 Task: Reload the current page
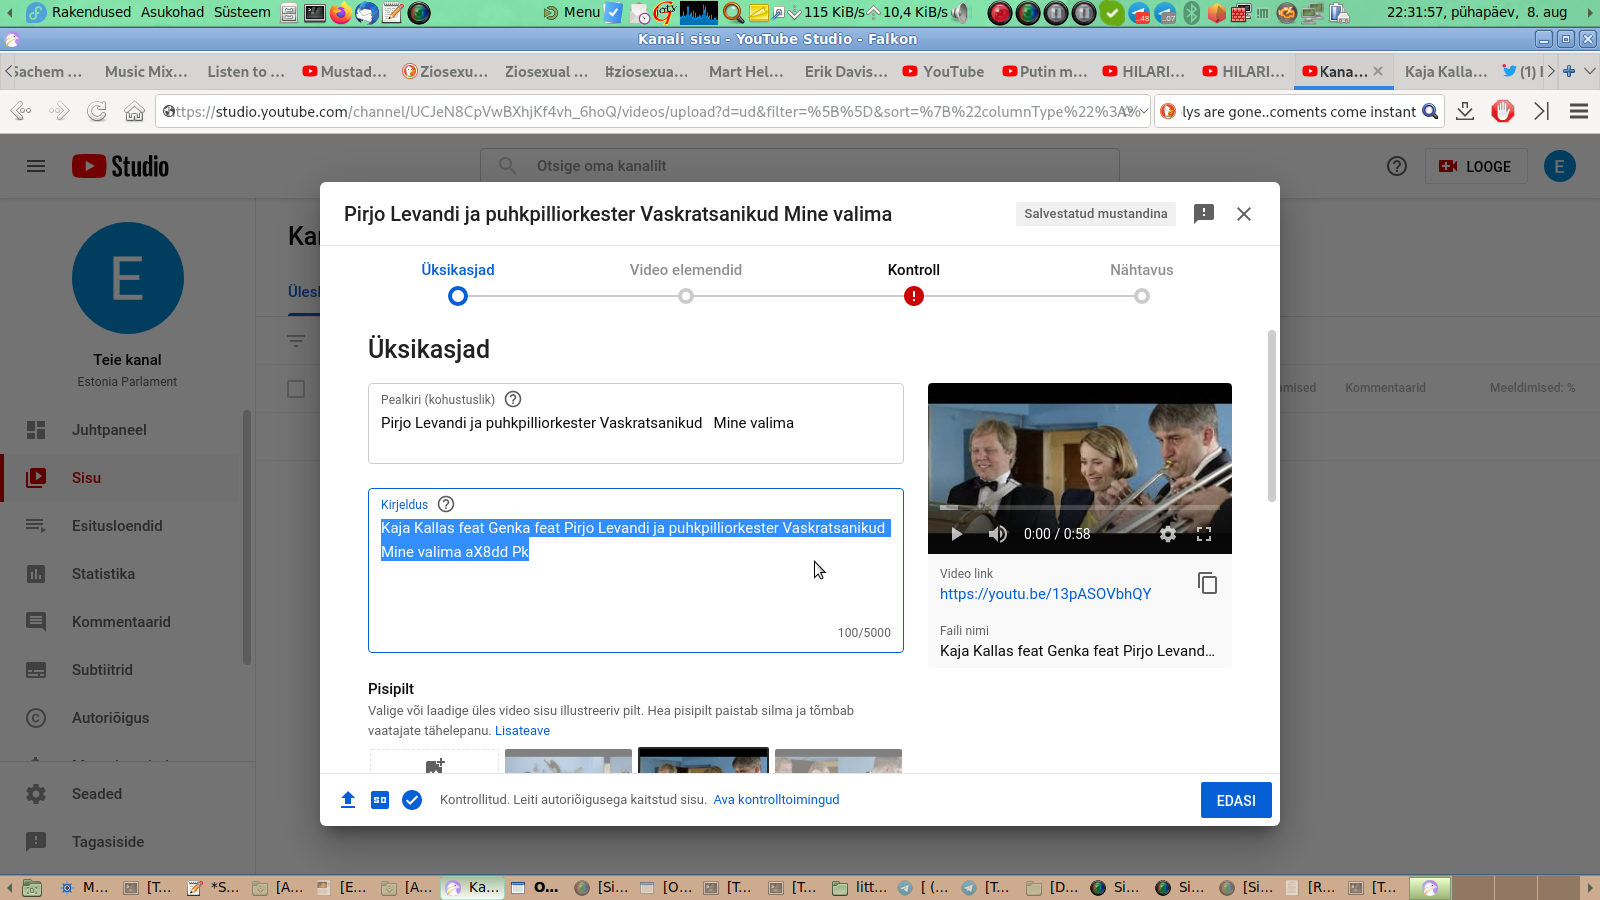[x=97, y=111]
